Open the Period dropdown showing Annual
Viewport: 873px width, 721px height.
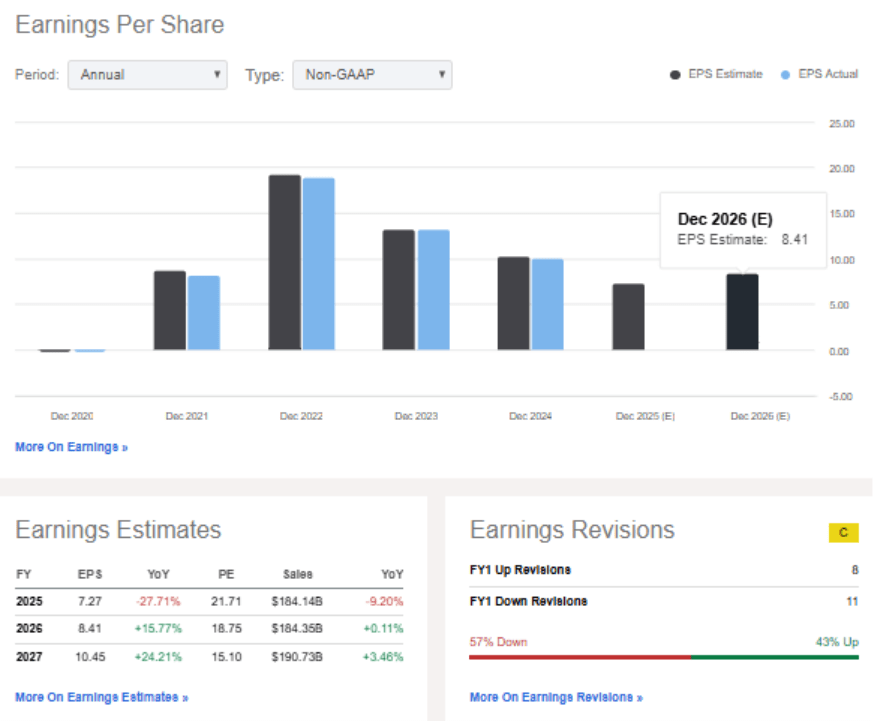pyautogui.click(x=146, y=74)
